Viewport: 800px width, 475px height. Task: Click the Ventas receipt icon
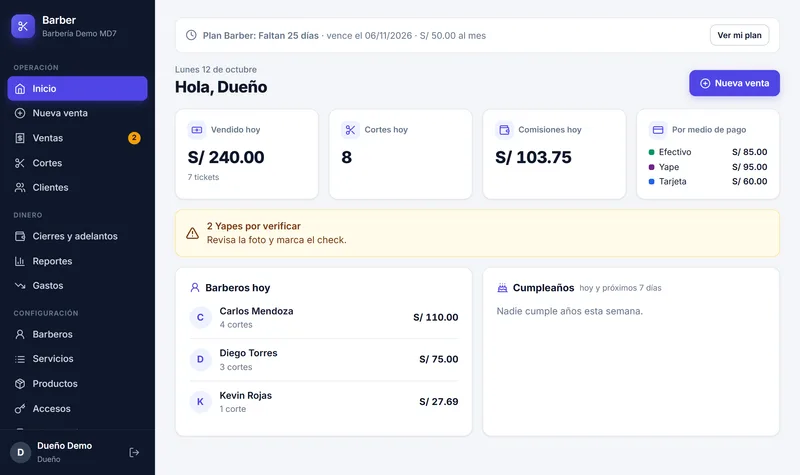click(20, 138)
